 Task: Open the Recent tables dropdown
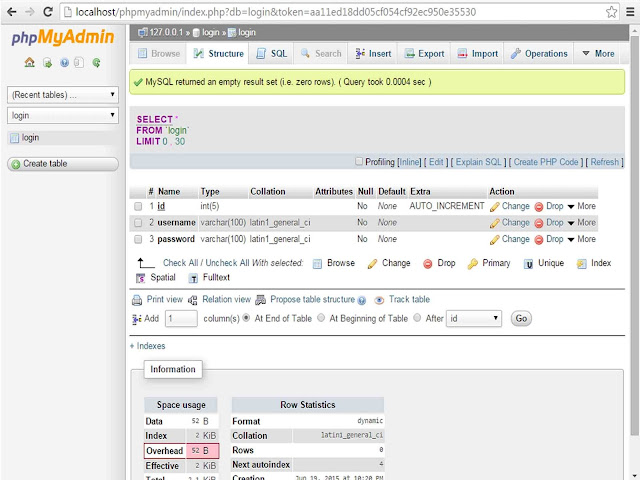click(x=63, y=95)
